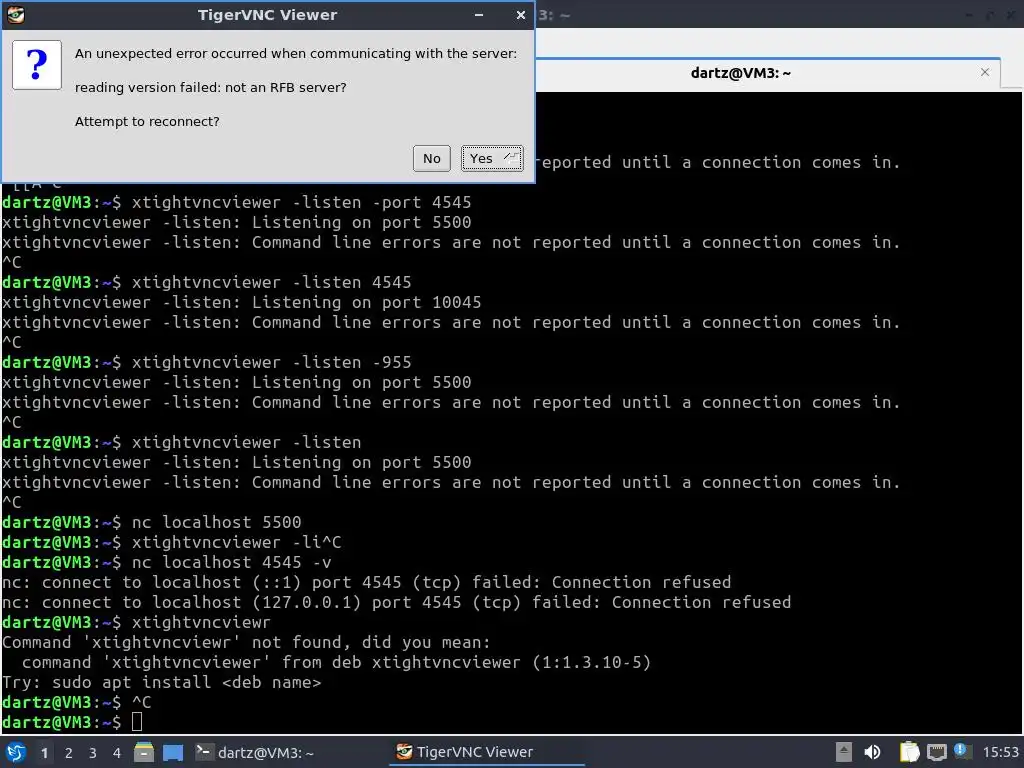This screenshot has height=768, width=1024.
Task: Click the 'nc localhost 4545 -v' command text
Action: click(231, 562)
